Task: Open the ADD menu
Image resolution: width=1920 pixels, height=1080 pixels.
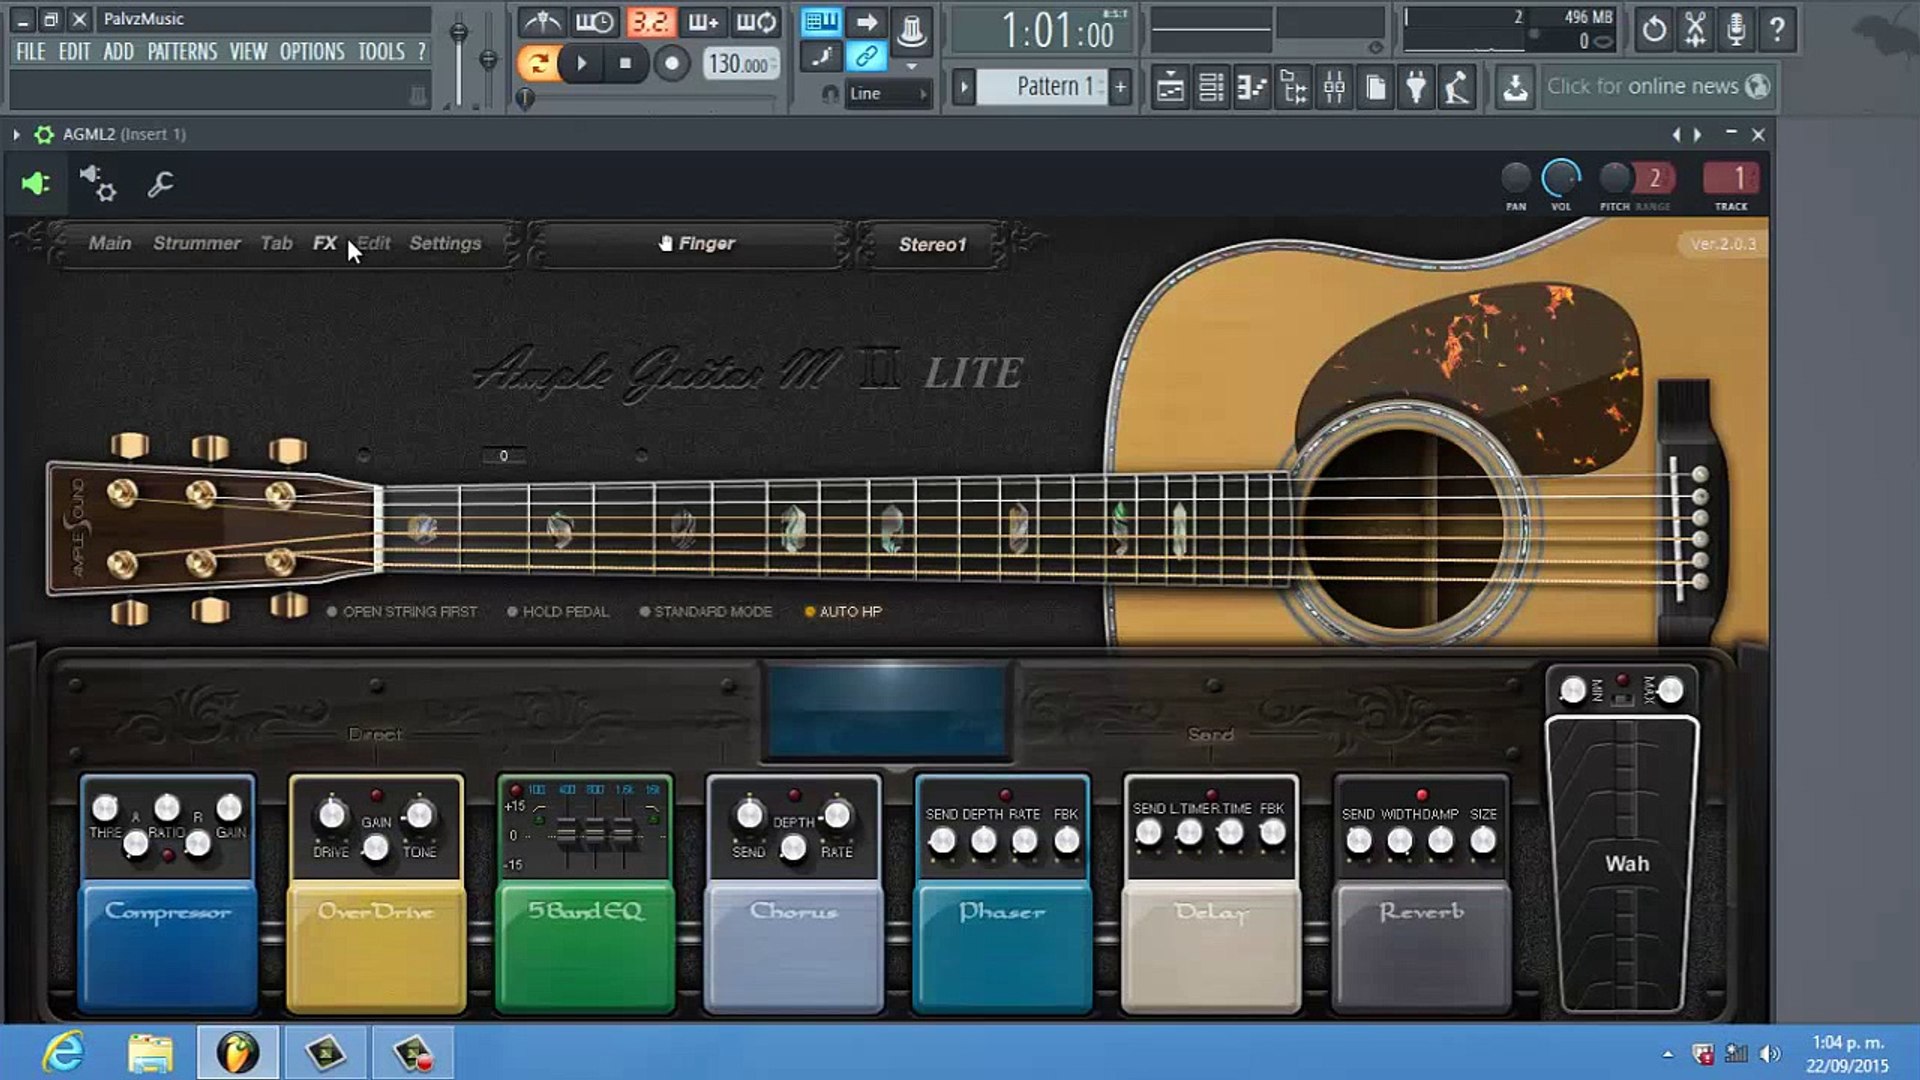Action: pyautogui.click(x=118, y=52)
